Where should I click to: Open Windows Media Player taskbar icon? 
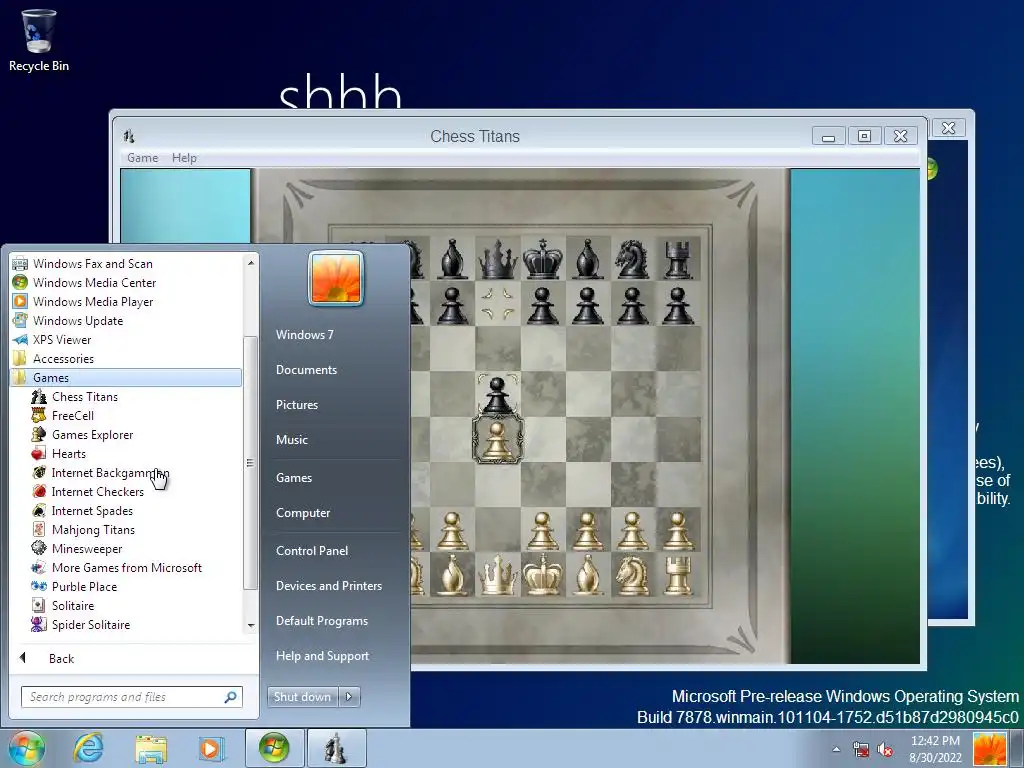click(x=210, y=748)
